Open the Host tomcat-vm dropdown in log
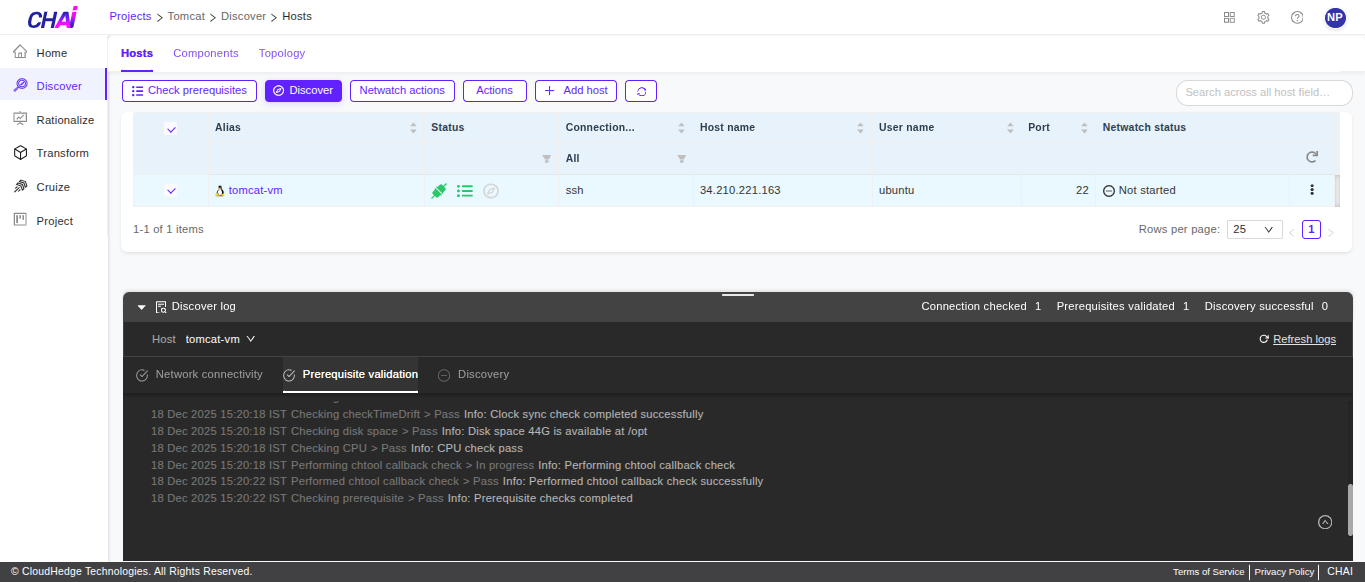The image size is (1365, 582). coord(220,339)
